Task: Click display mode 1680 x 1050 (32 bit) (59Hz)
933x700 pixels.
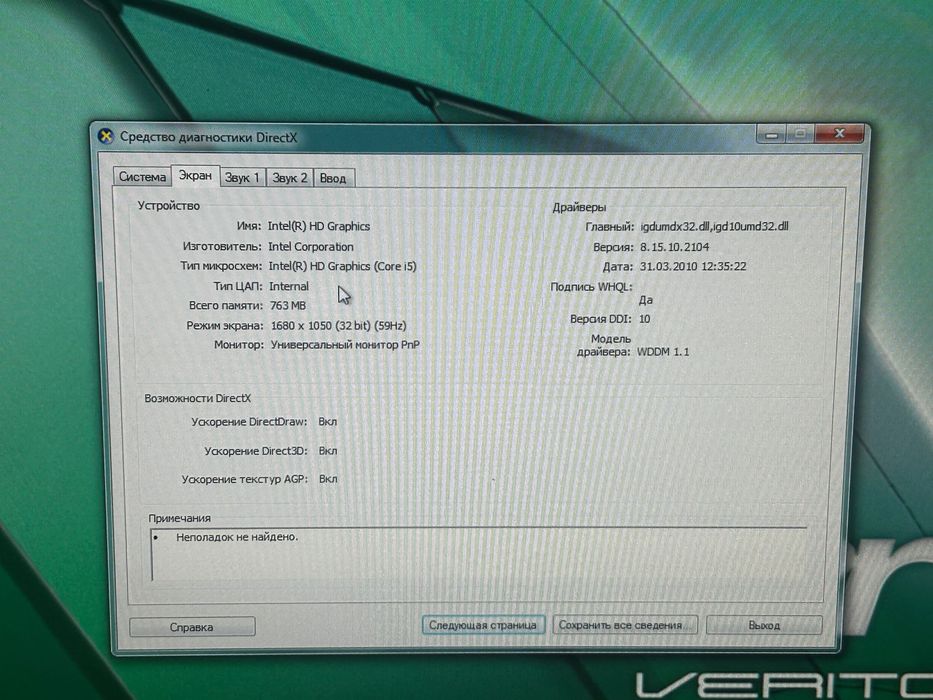Action: pos(339,326)
